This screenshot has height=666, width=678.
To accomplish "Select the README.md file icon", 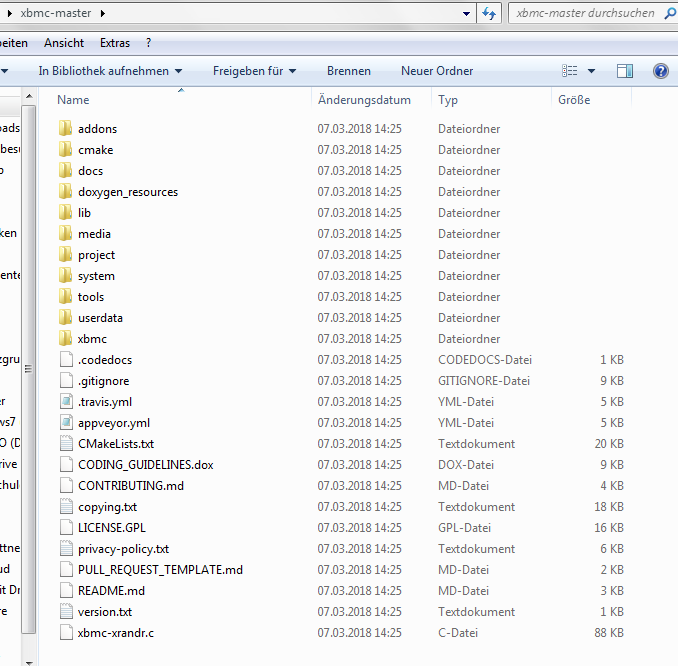I will click(66, 591).
